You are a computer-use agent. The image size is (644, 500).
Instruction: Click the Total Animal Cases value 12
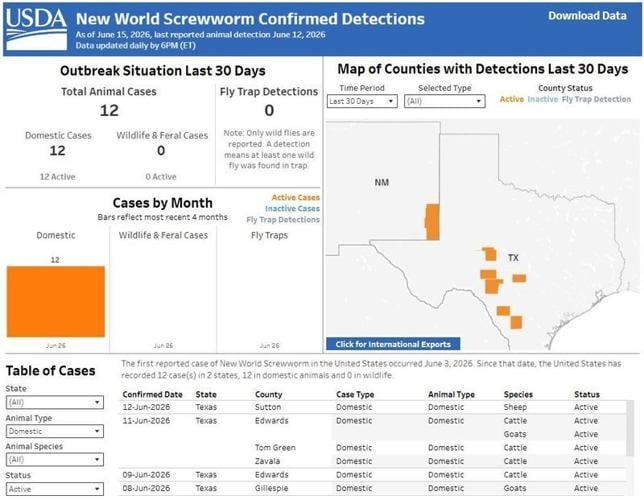click(109, 111)
